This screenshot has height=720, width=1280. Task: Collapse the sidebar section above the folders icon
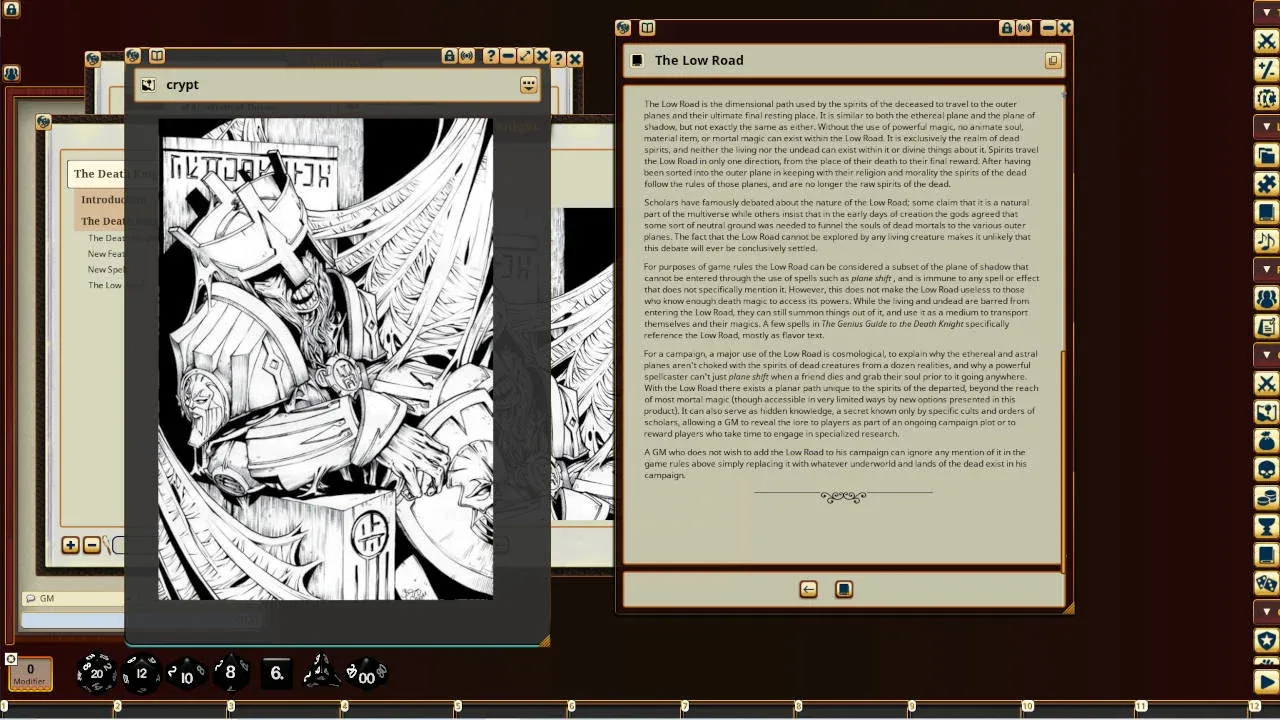click(1267, 127)
